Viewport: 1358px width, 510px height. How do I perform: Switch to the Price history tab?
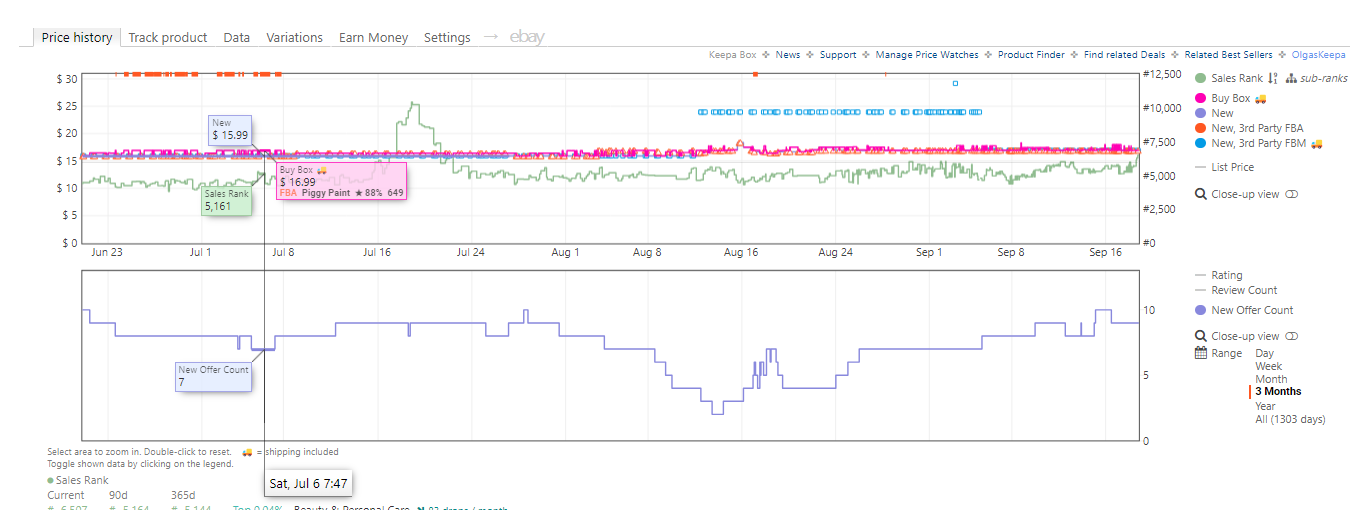point(77,37)
